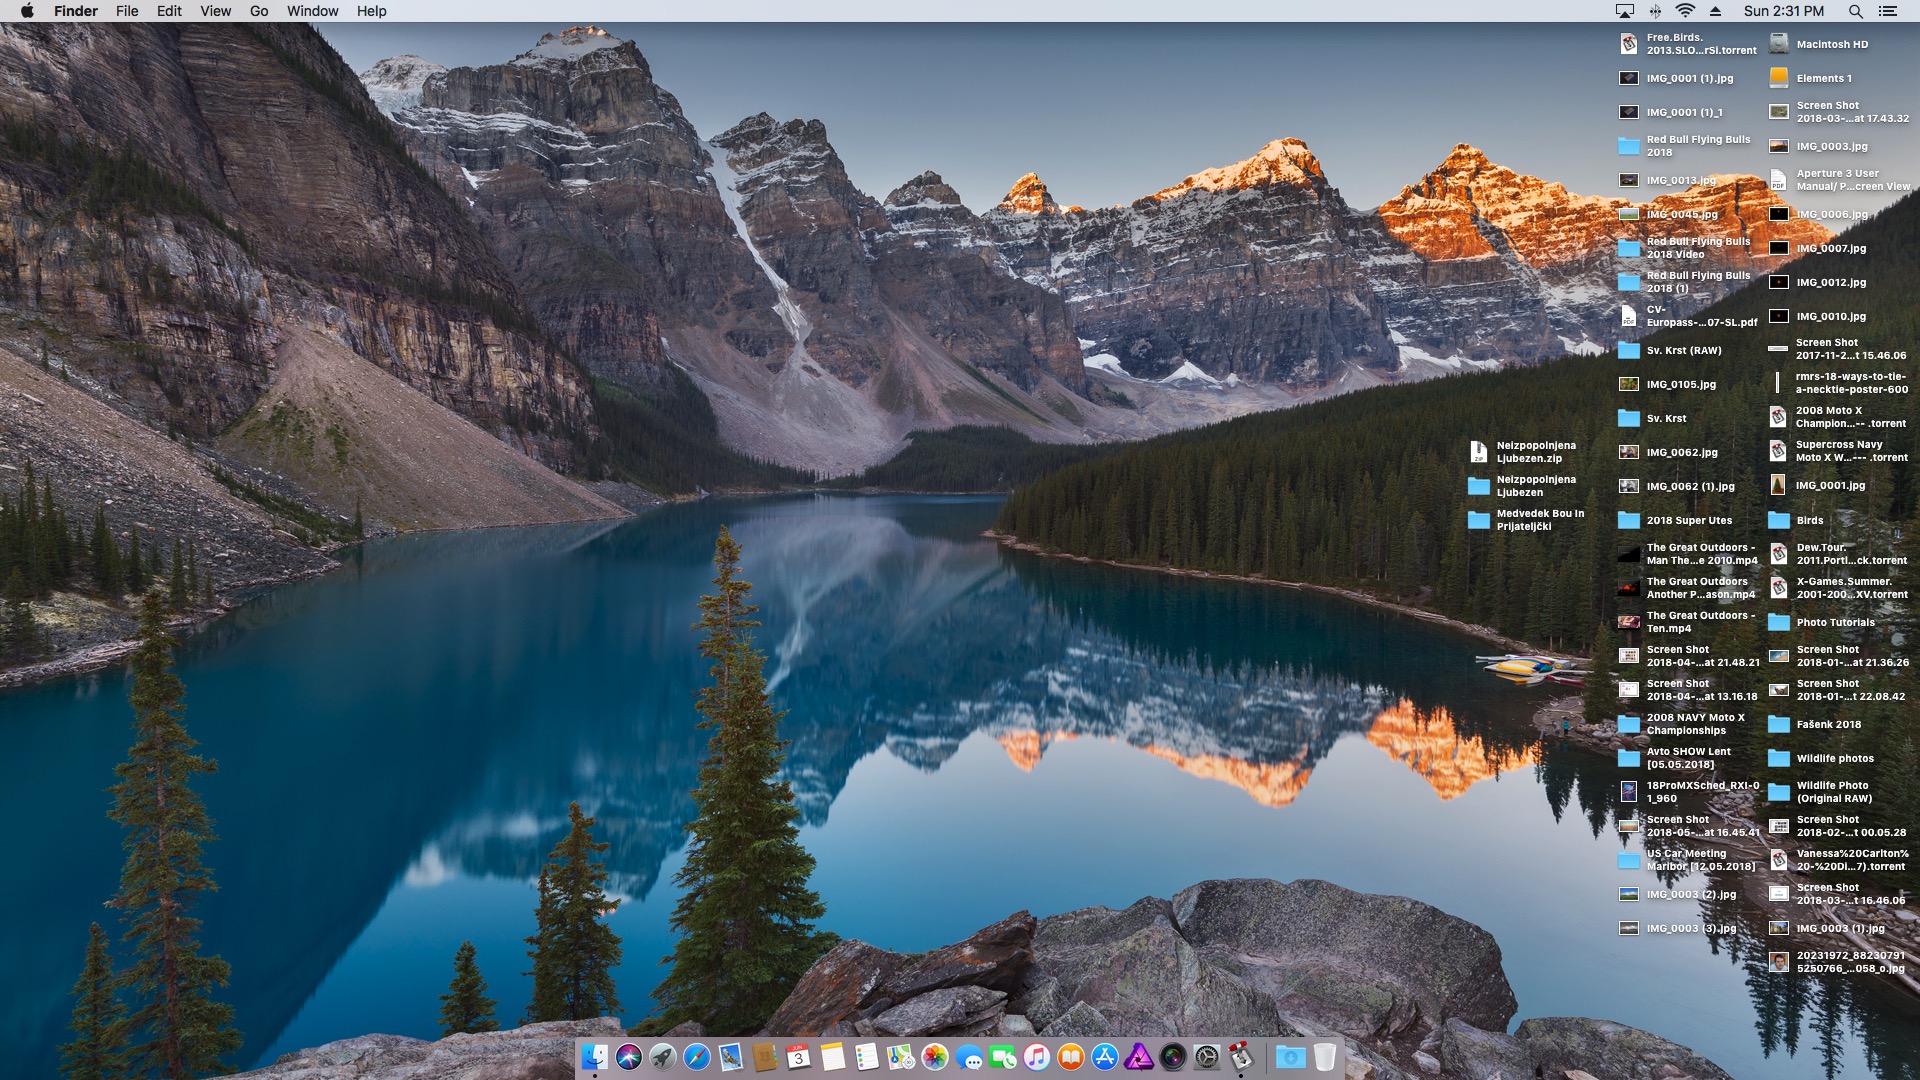Open Launchpad rocket icon

point(663,1056)
